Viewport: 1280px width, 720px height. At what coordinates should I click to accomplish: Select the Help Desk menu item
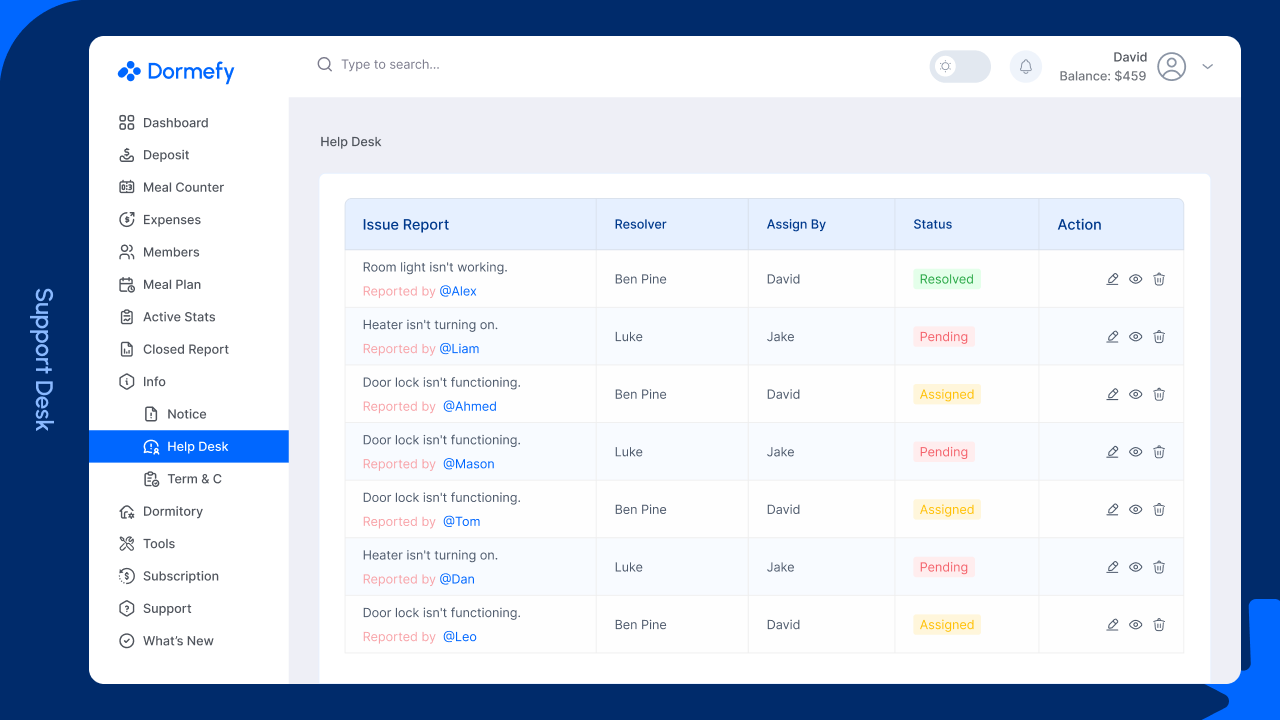(189, 447)
